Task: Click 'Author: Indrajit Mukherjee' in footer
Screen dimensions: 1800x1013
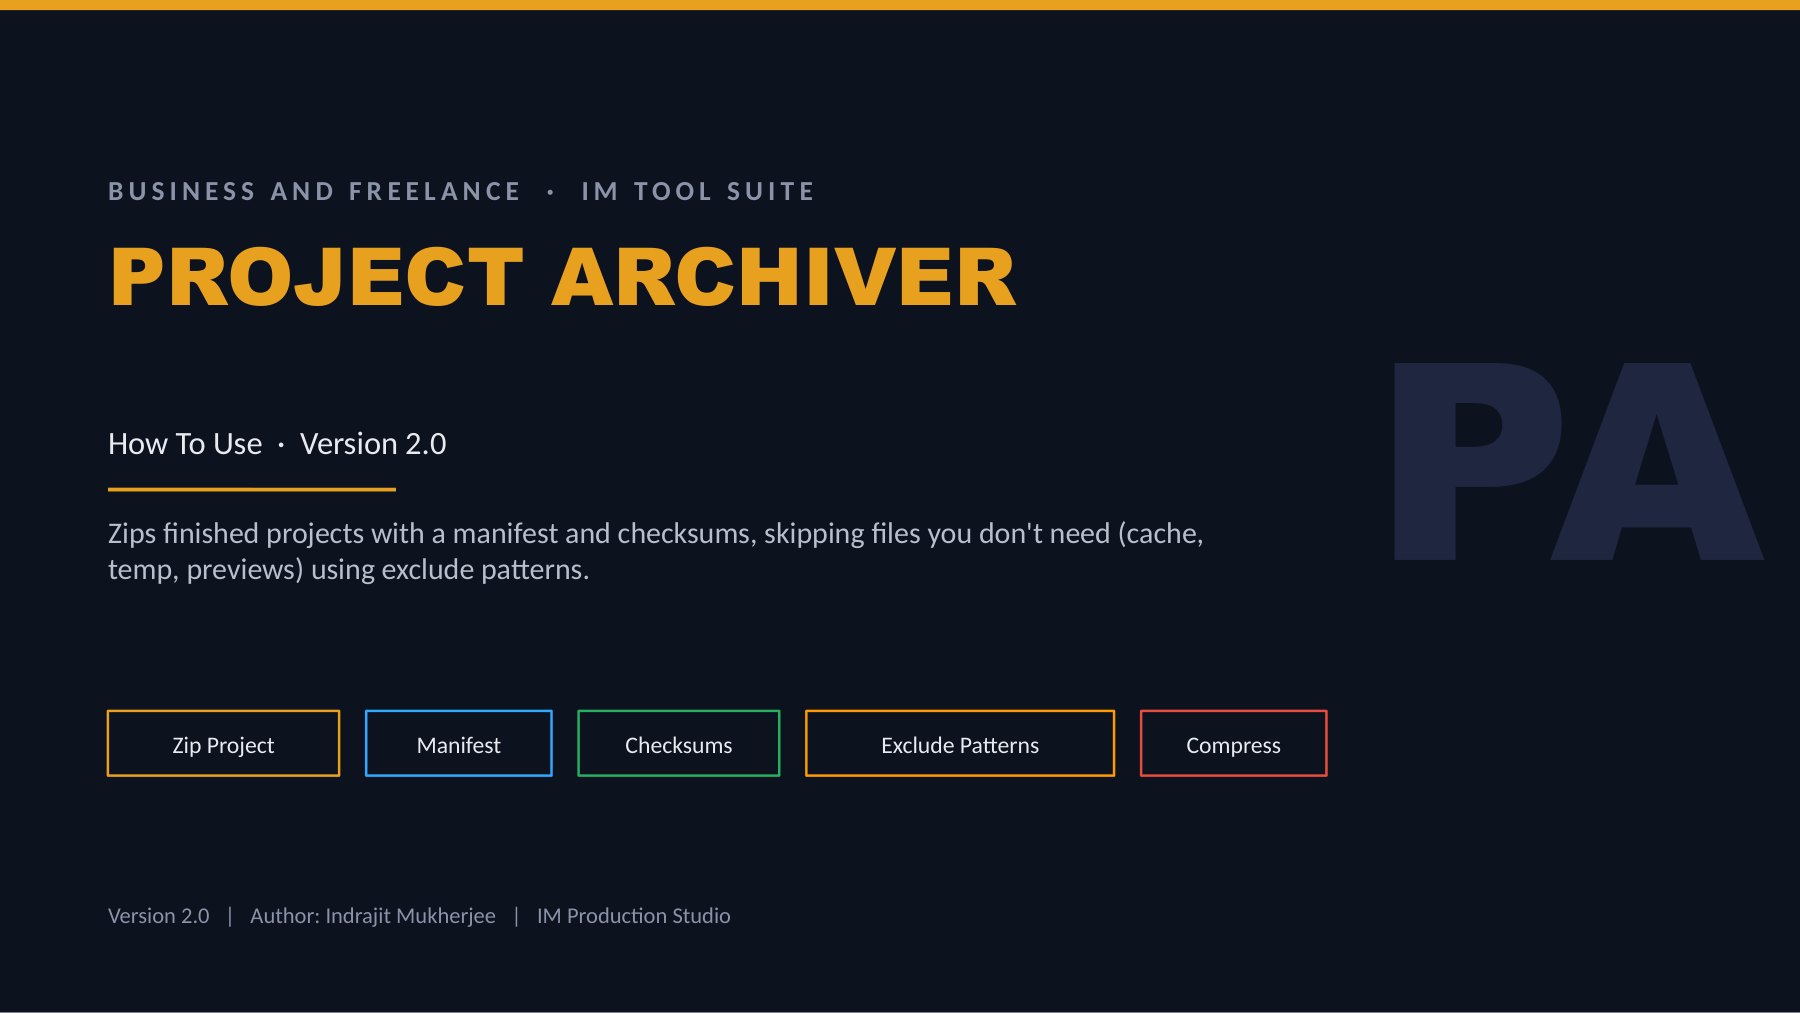Action: [x=373, y=916]
